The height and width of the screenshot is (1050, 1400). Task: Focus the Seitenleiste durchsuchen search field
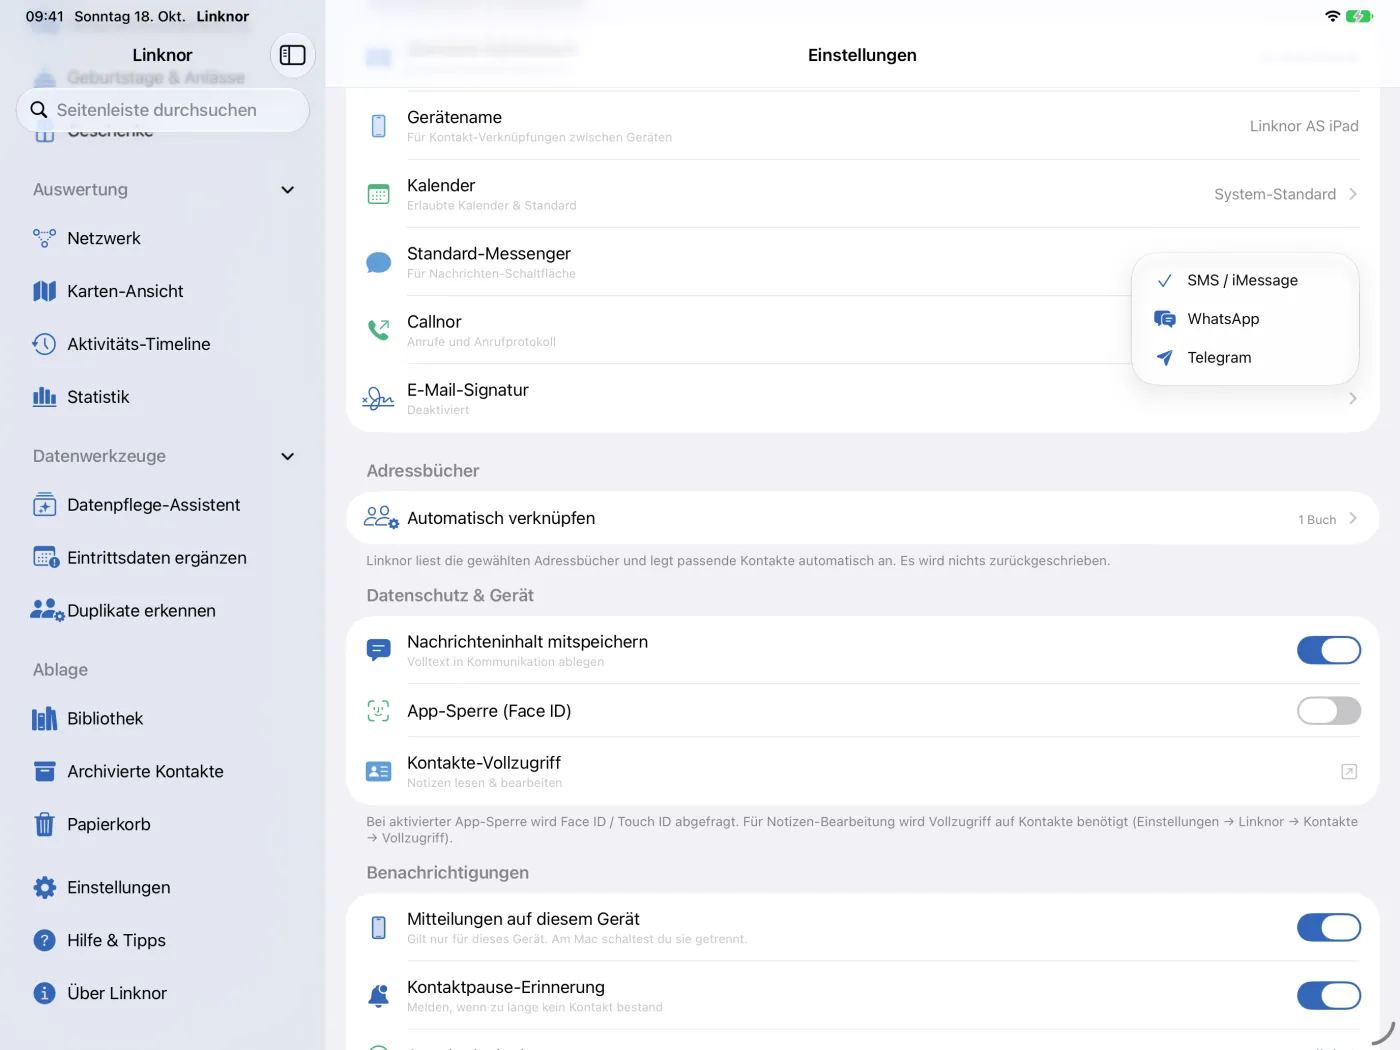[163, 110]
